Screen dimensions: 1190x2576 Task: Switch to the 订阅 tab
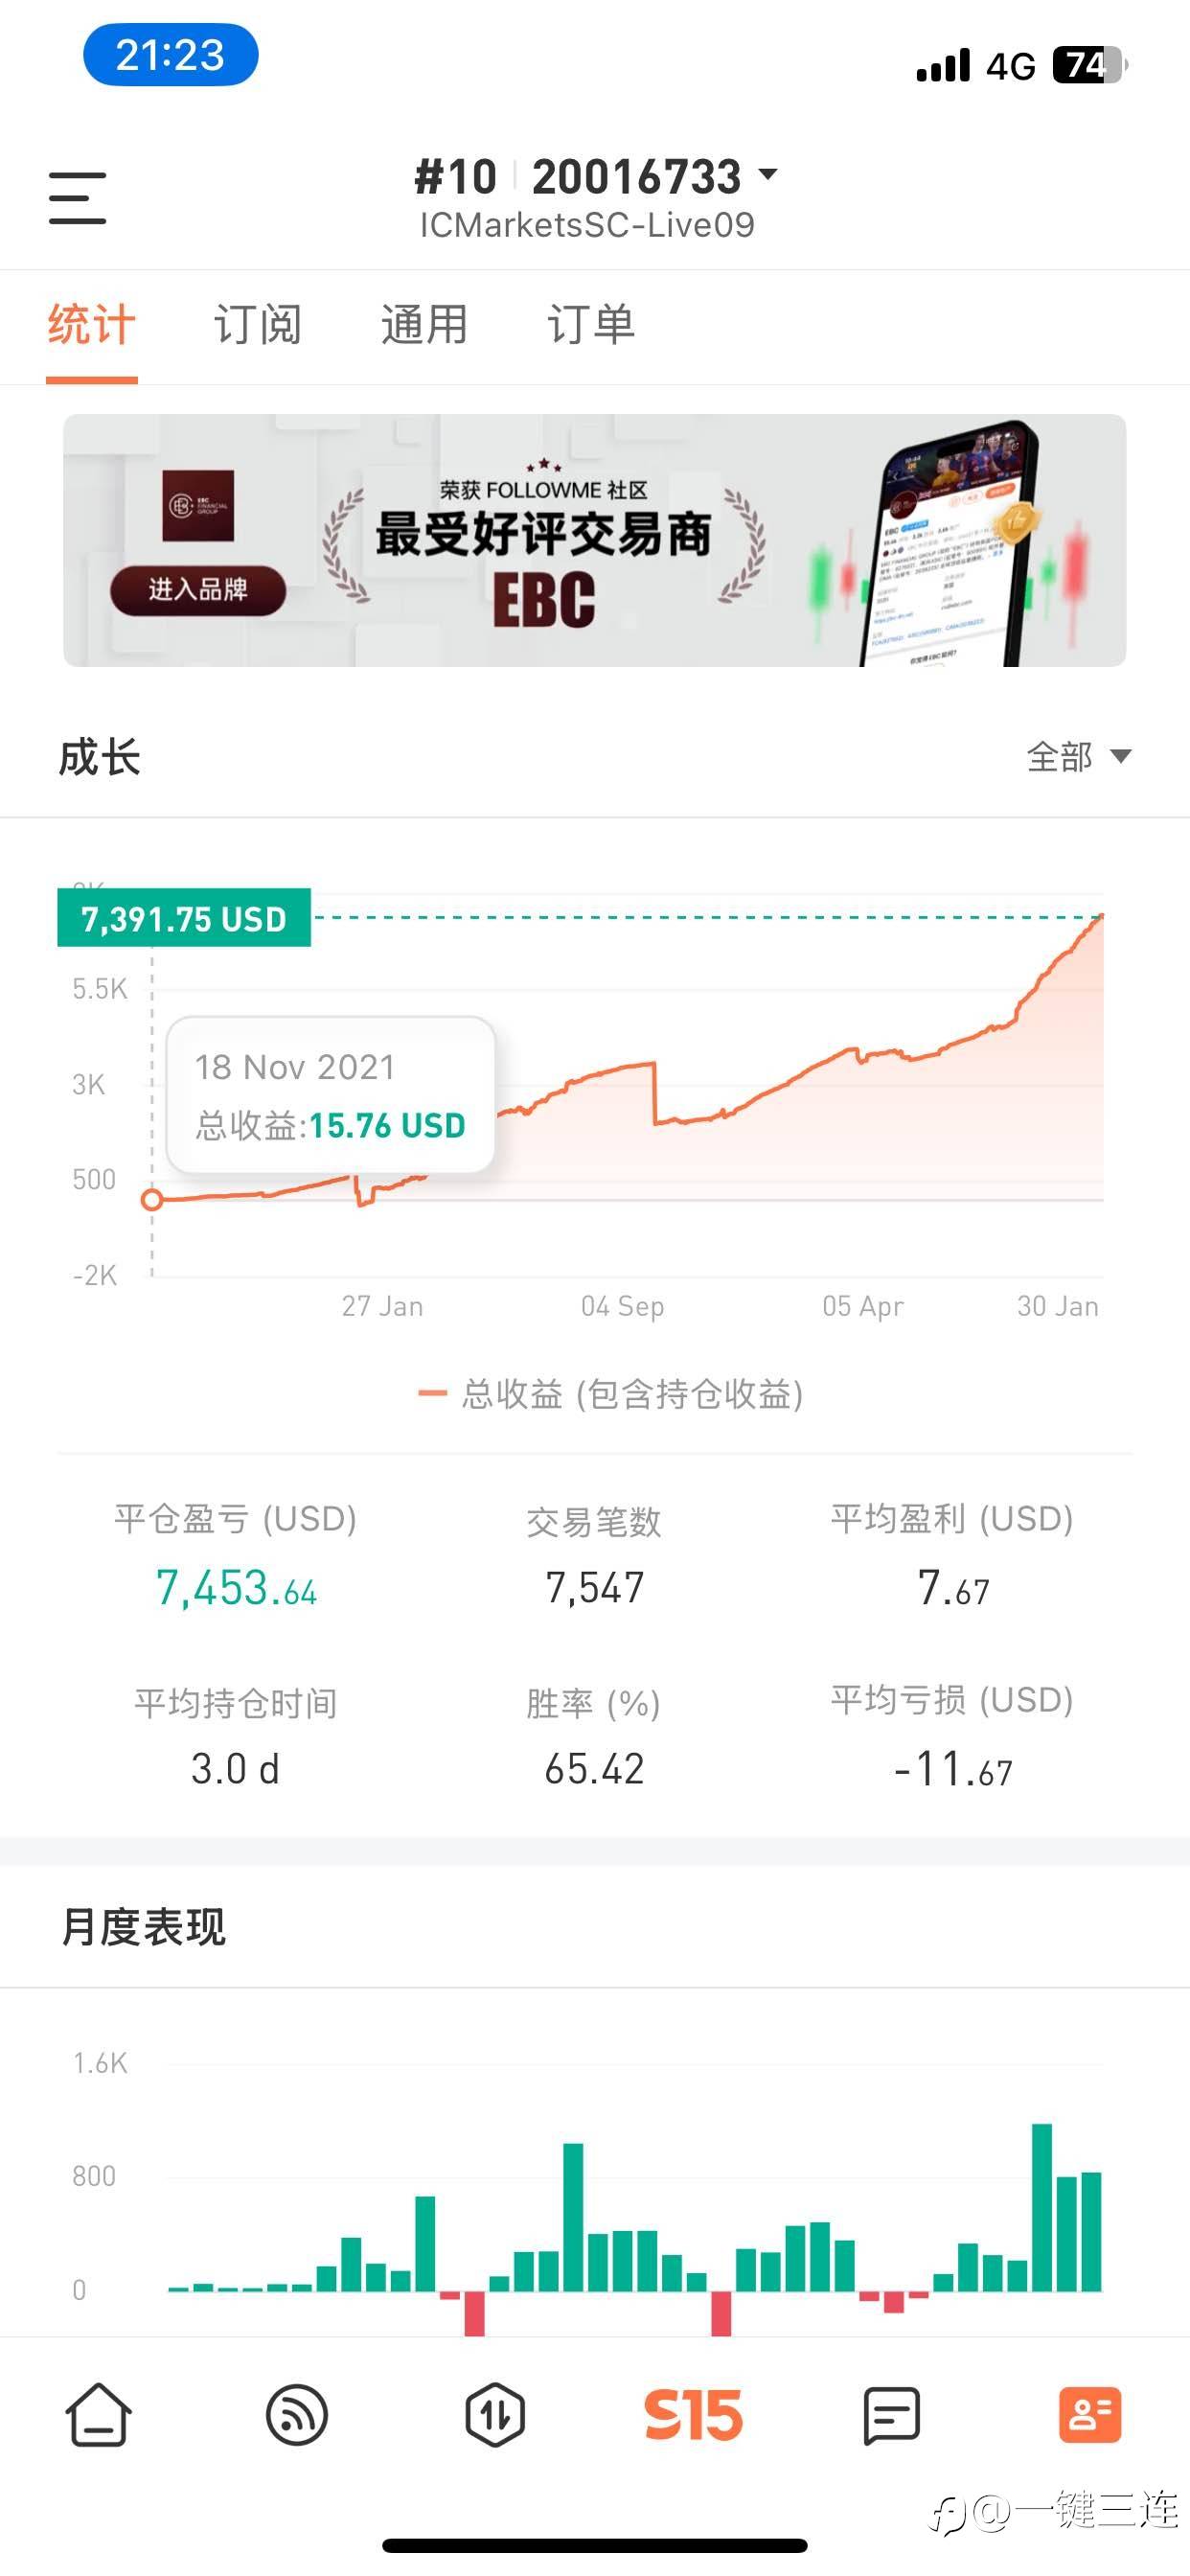(257, 325)
